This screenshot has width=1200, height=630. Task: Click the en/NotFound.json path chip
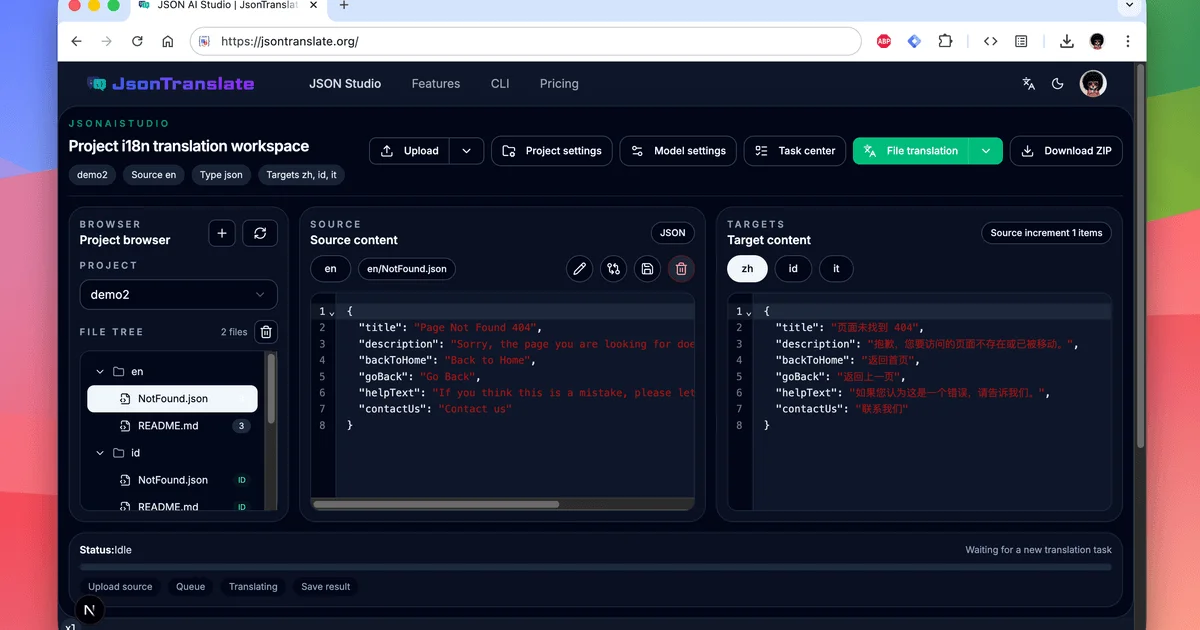pyautogui.click(x=407, y=269)
